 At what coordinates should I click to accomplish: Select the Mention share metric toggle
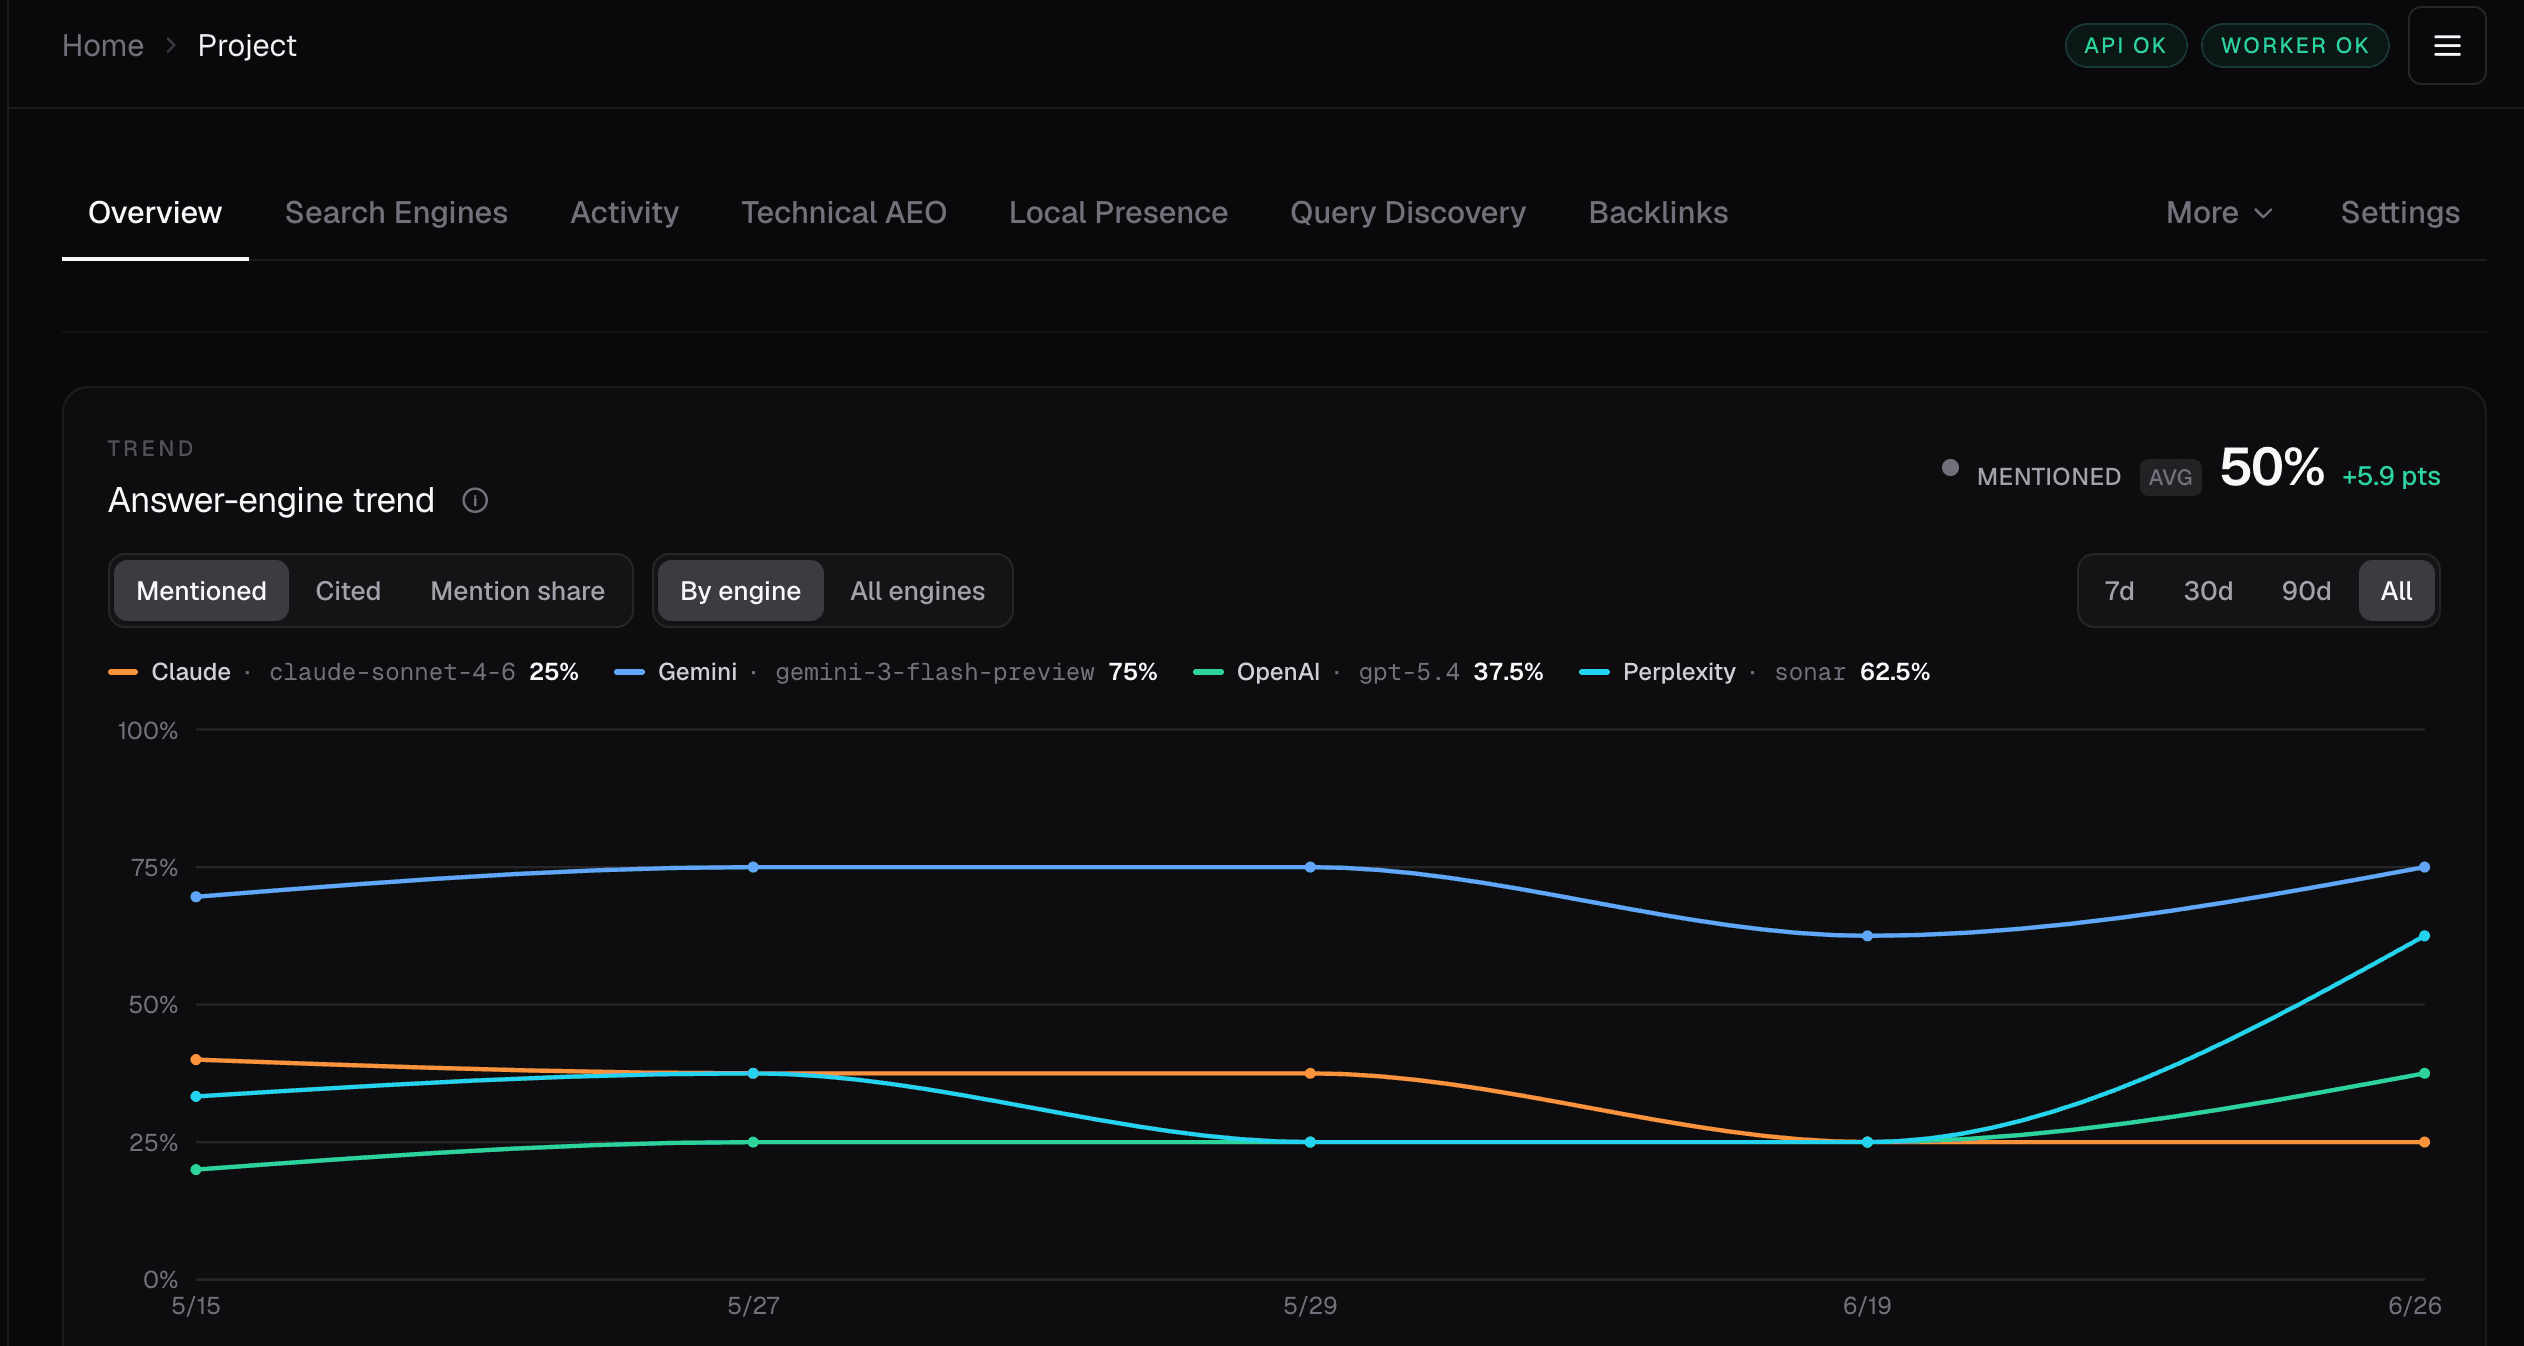point(517,591)
